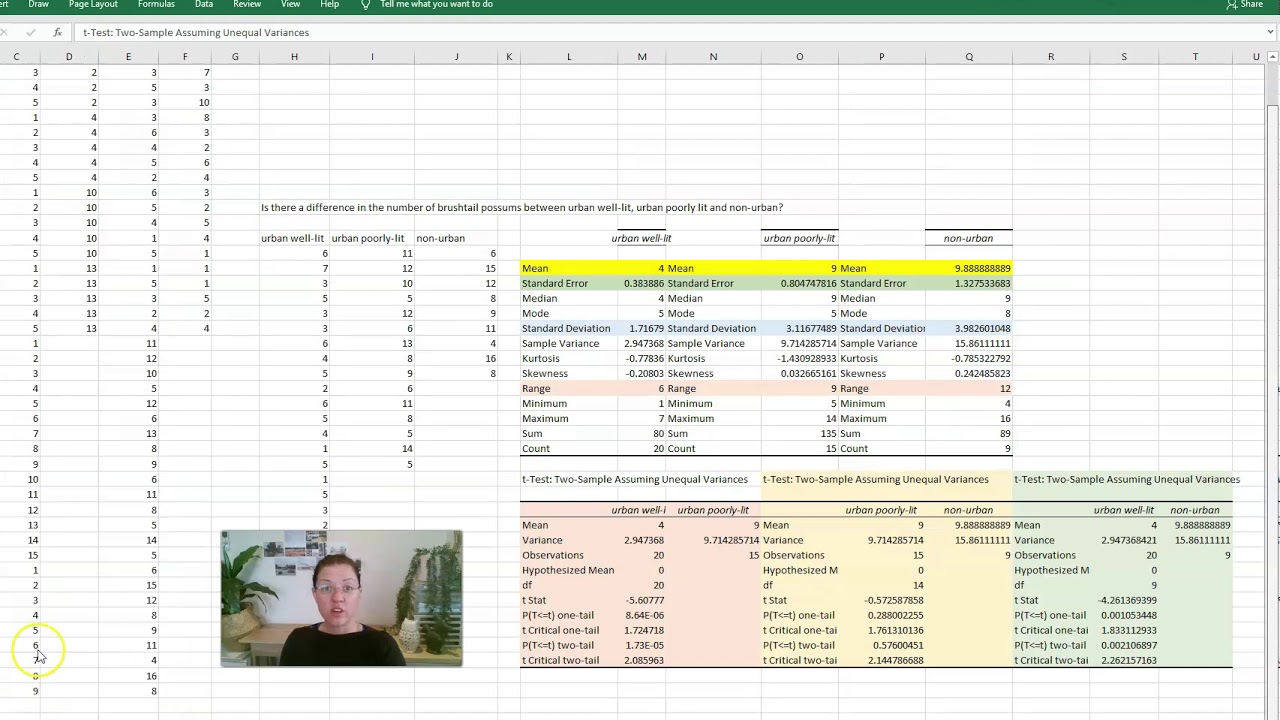The image size is (1280, 720).
Task: Select the brushtail possums question text cell
Action: (522, 208)
